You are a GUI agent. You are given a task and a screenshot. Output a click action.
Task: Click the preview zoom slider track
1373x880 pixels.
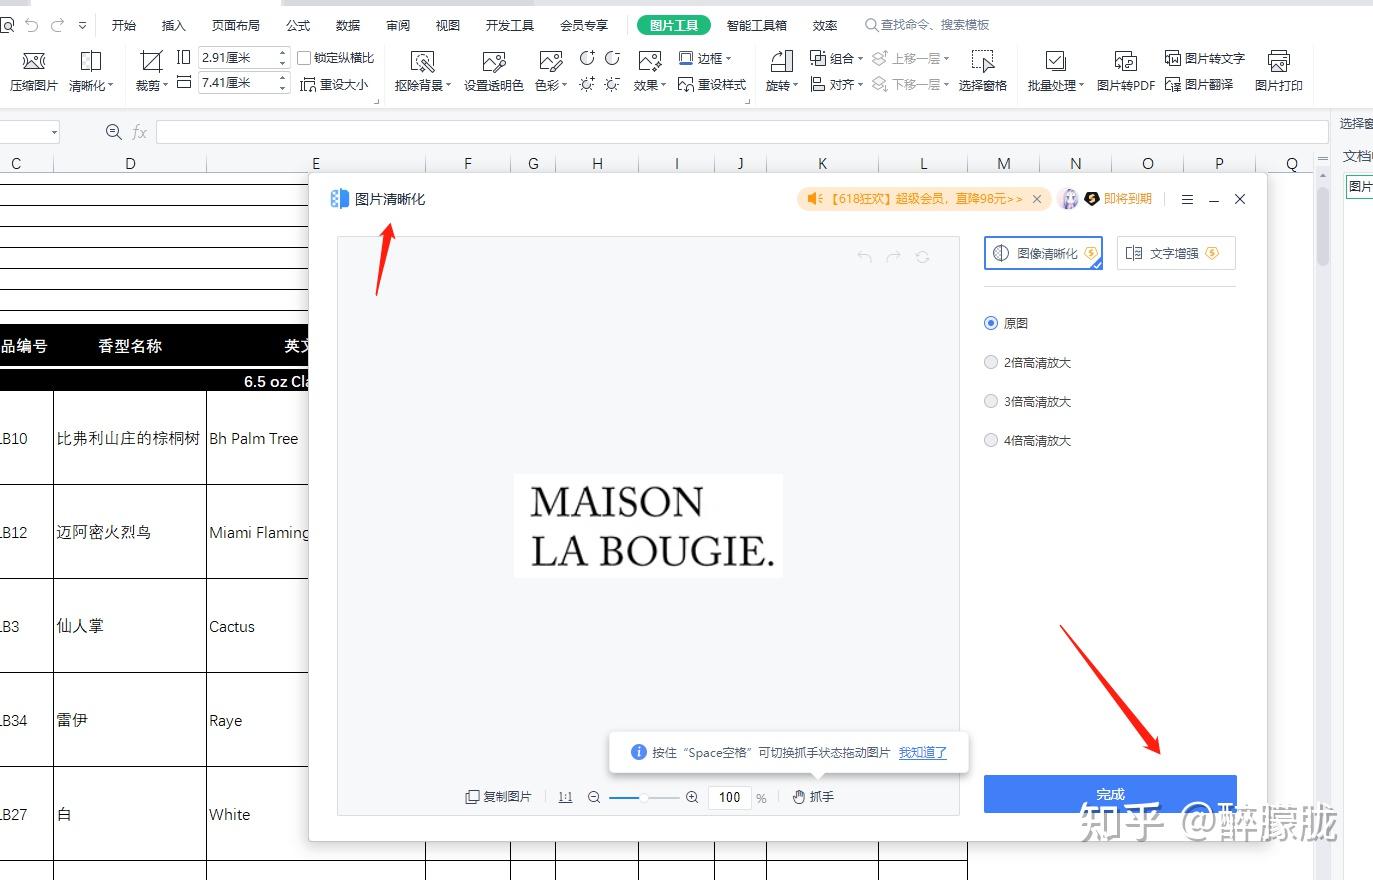coord(643,797)
